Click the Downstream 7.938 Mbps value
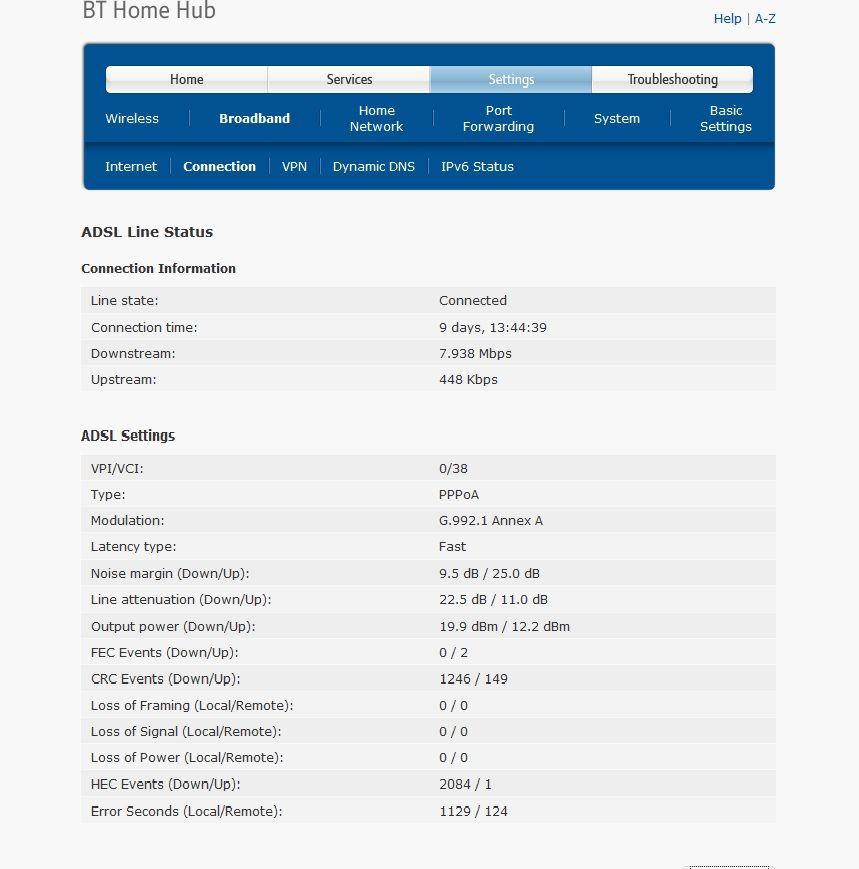Screen dimensions: 859x869 (x=475, y=354)
